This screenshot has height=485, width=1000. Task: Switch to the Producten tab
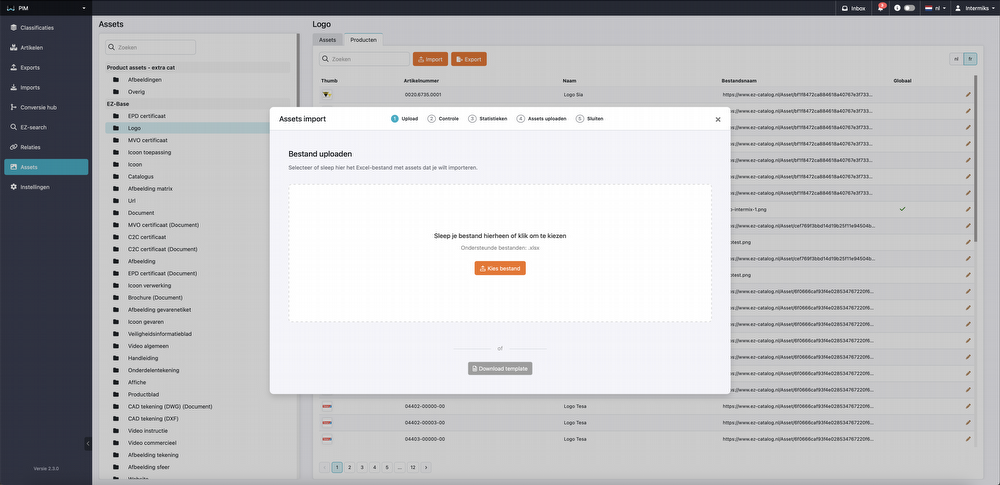[363, 40]
